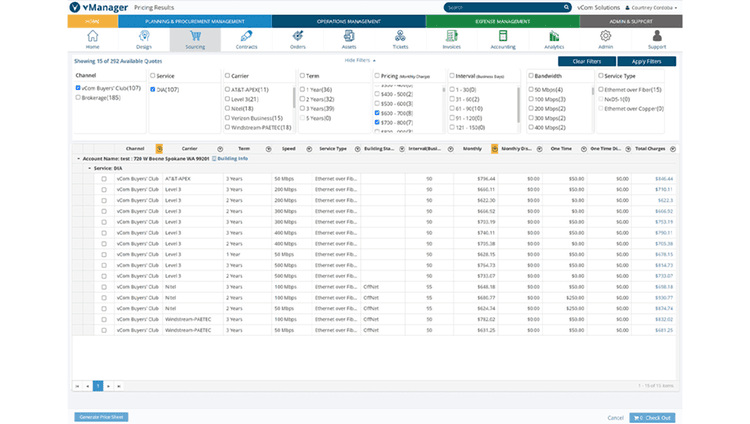Check the 1 Year(36) term filter

click(302, 89)
